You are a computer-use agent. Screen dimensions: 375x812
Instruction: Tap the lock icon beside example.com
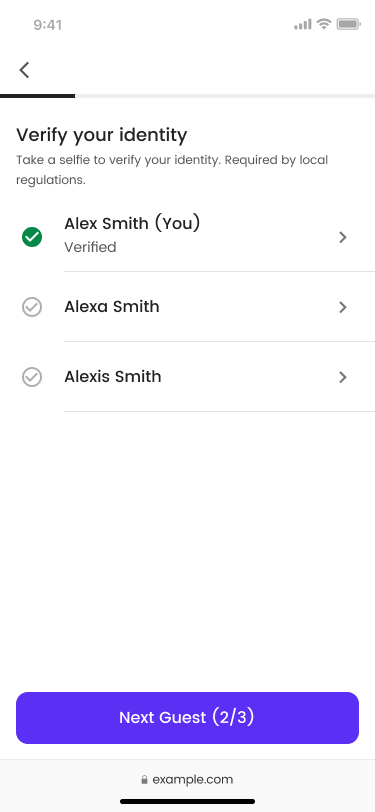[x=144, y=779]
